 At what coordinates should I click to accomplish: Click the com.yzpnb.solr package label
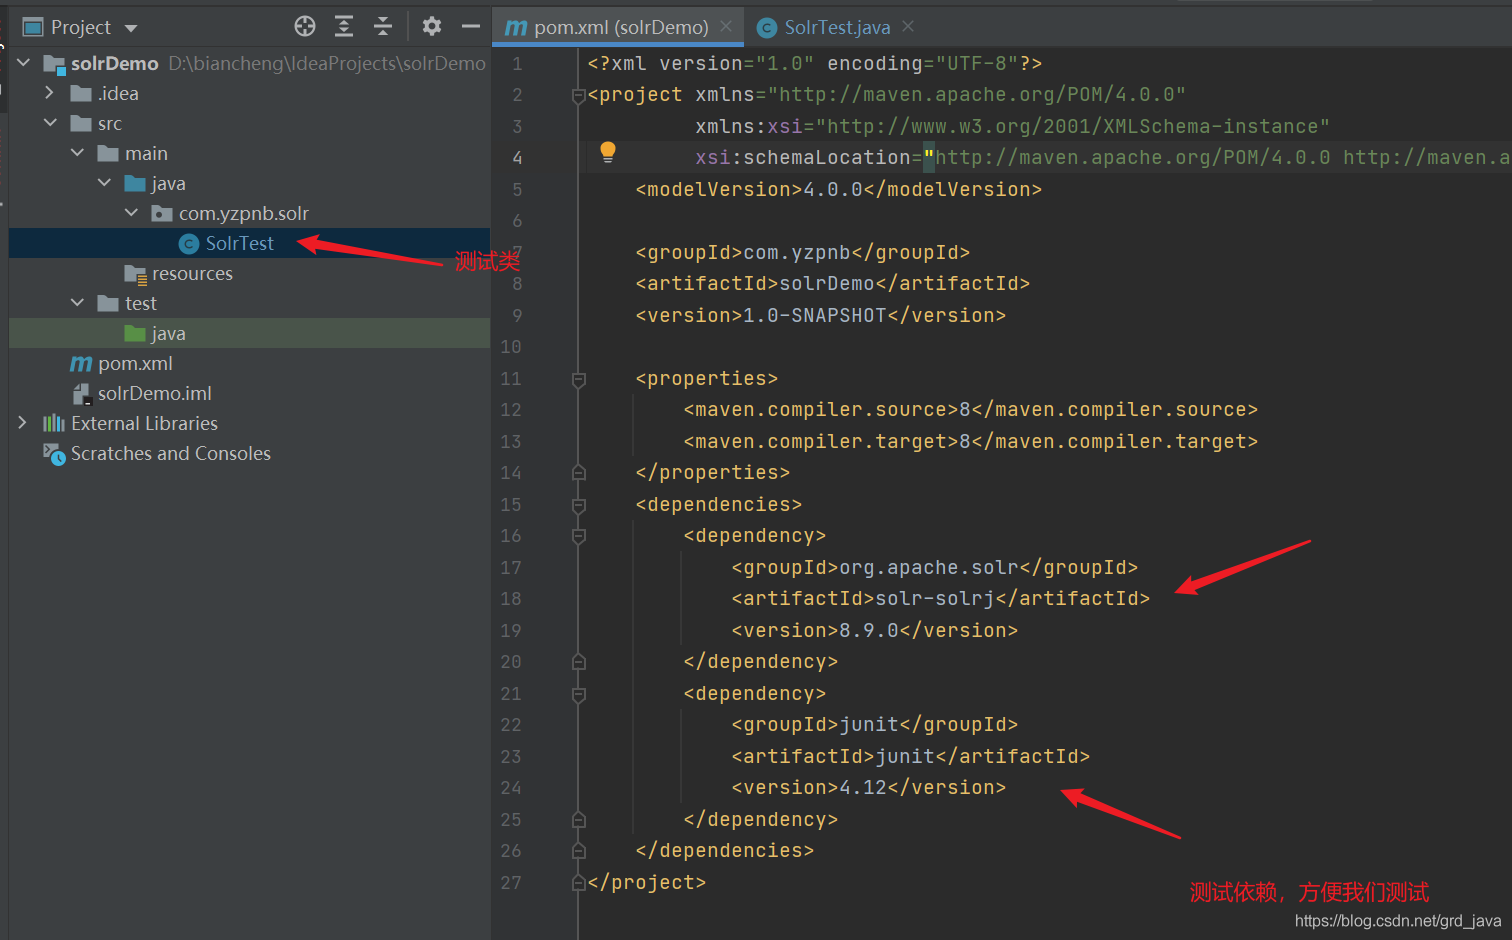point(243,213)
